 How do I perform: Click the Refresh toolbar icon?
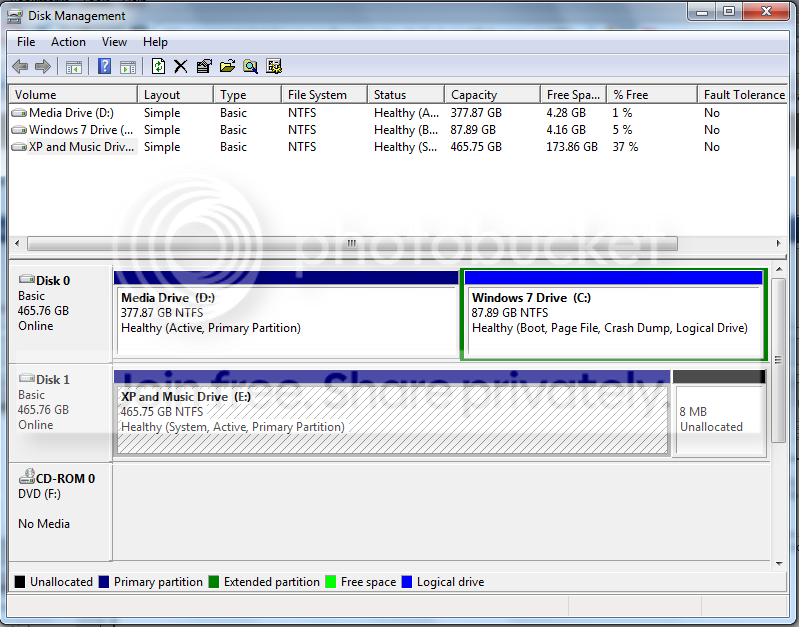158,66
